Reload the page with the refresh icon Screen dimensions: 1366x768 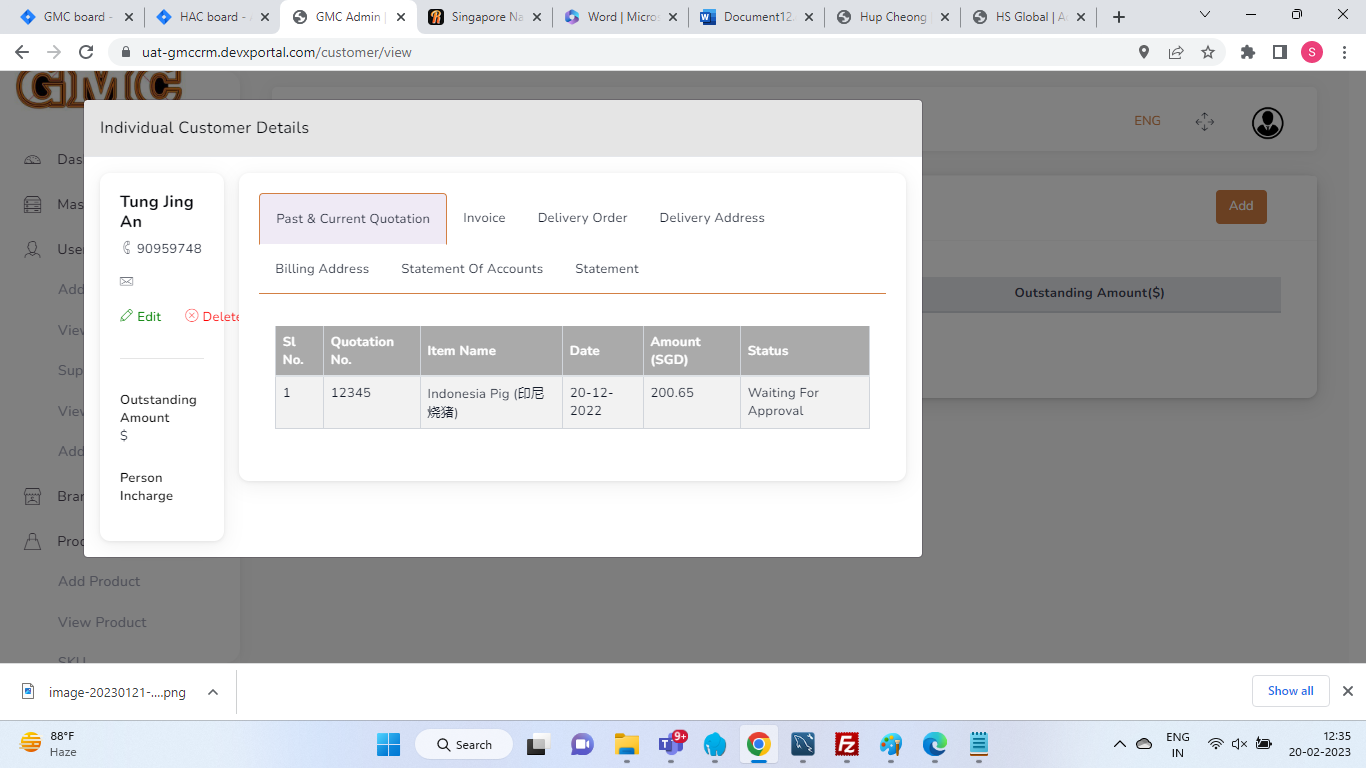pyautogui.click(x=86, y=52)
